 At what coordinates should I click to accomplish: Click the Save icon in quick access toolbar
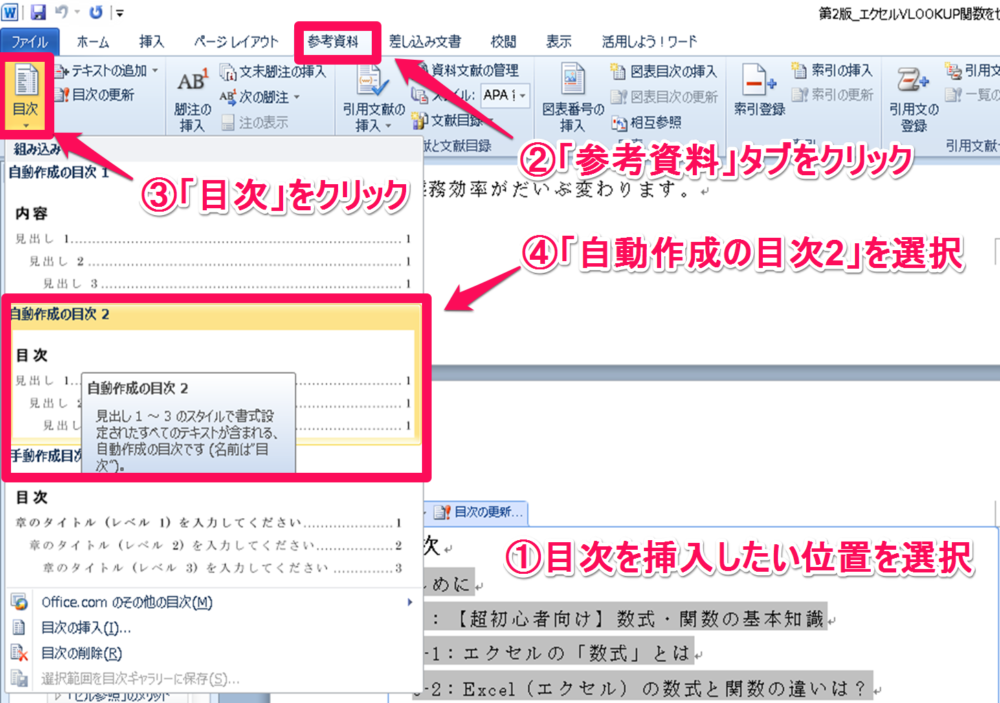point(38,13)
